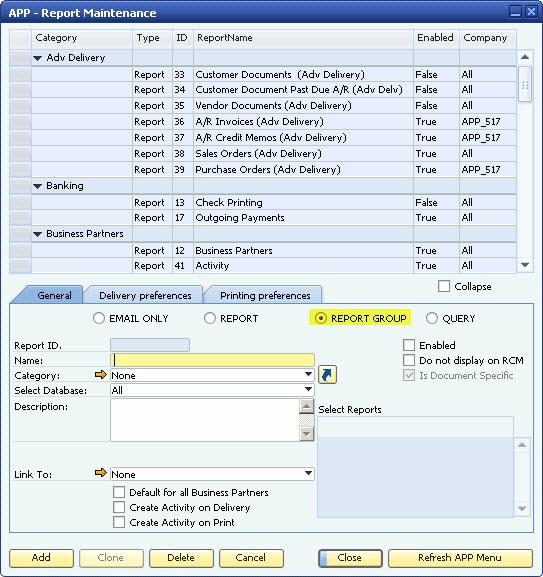Screen dimensions: 543x577
Task: Check Default for all Business Partners
Action: click(119, 492)
